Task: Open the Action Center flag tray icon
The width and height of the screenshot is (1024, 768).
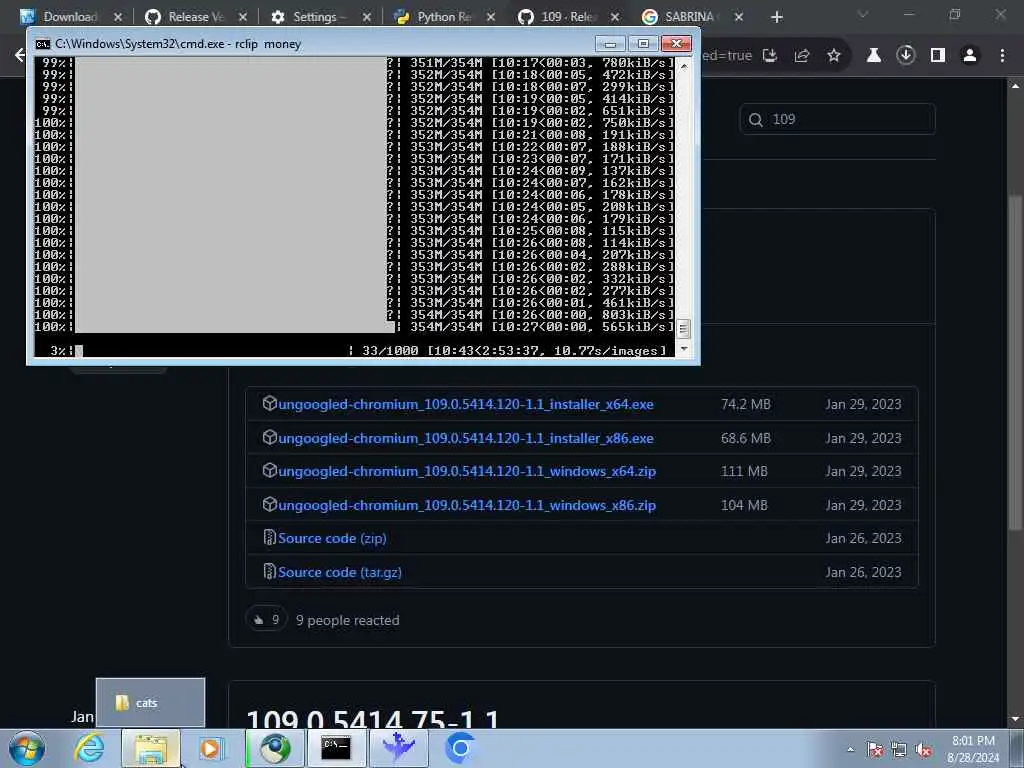Action: tap(875, 750)
